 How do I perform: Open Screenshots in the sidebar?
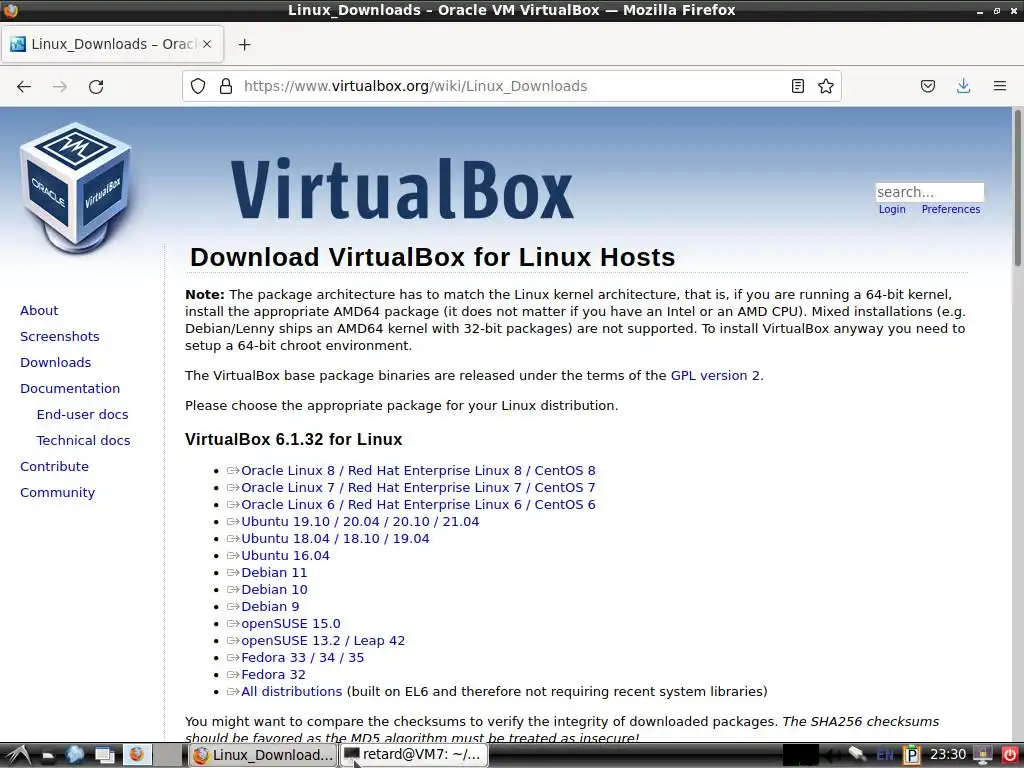coord(59,336)
